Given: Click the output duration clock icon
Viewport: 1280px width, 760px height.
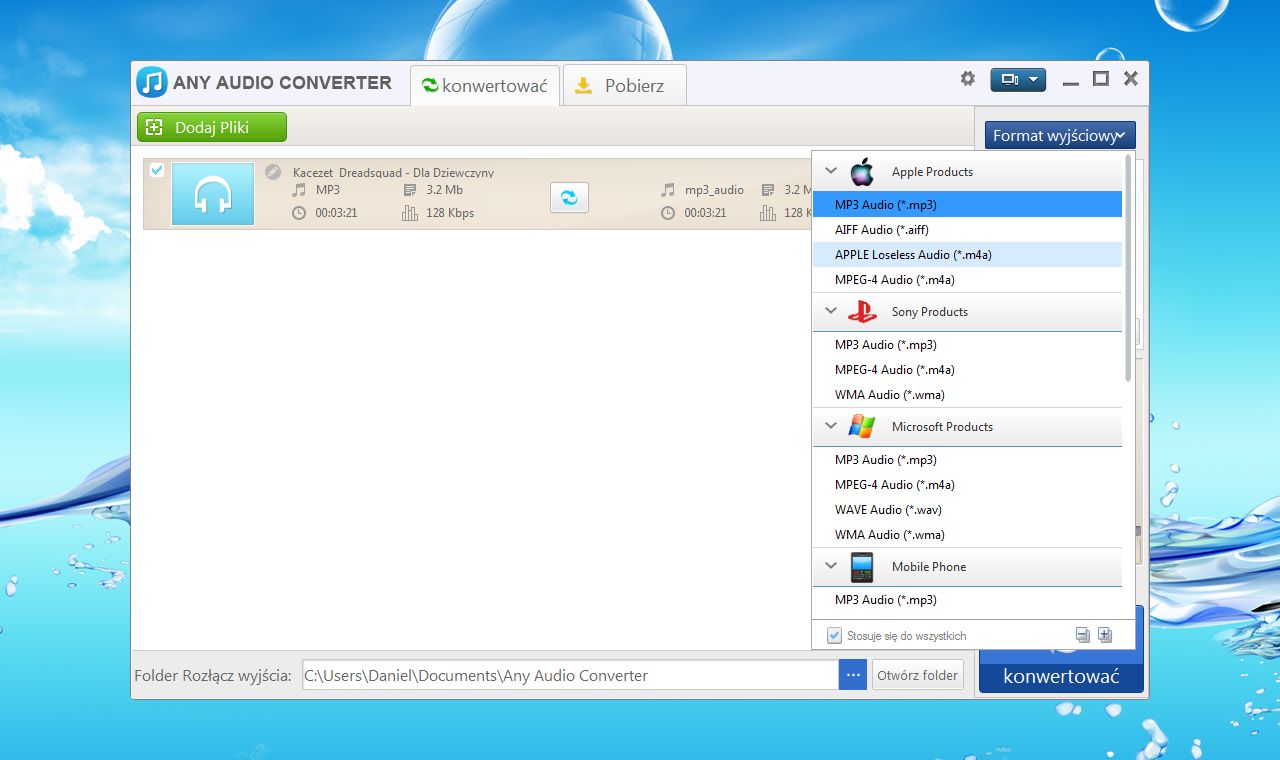Looking at the screenshot, I should pos(668,213).
